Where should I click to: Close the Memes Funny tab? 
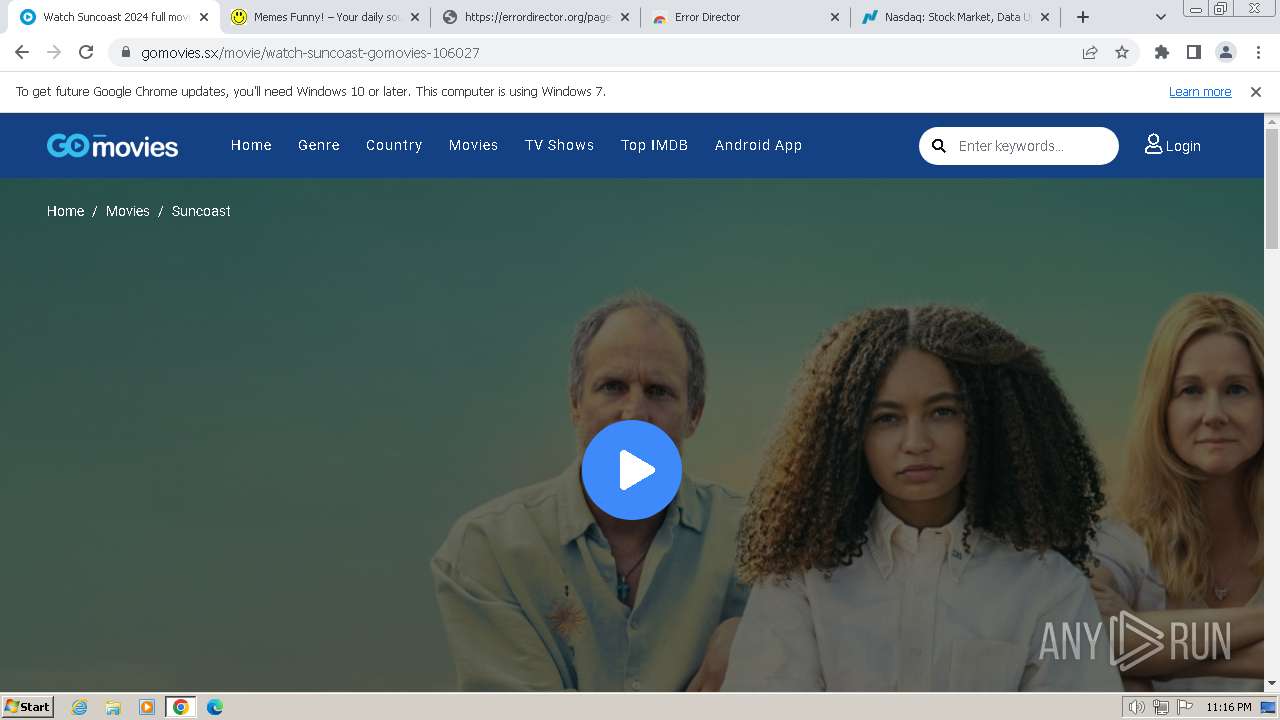tap(414, 17)
